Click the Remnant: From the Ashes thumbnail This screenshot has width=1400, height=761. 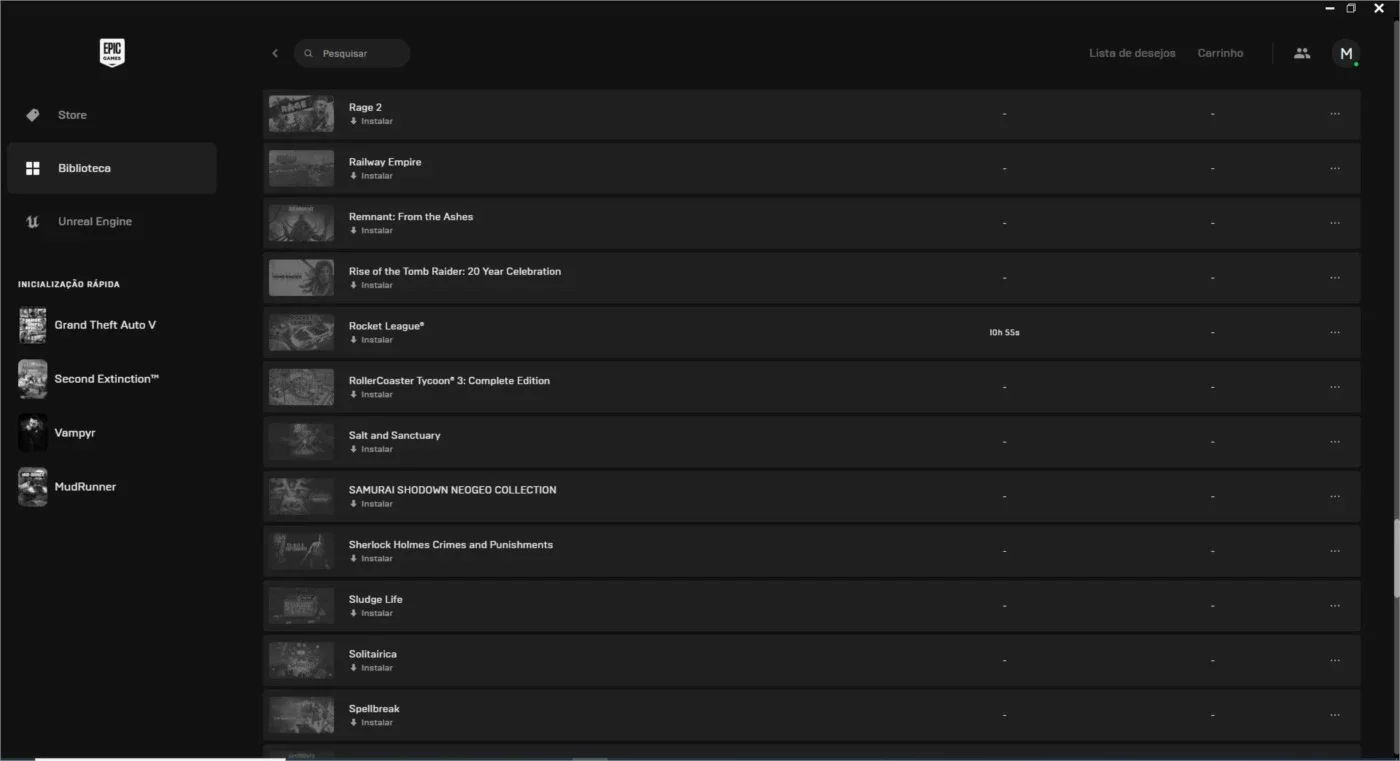coord(301,223)
